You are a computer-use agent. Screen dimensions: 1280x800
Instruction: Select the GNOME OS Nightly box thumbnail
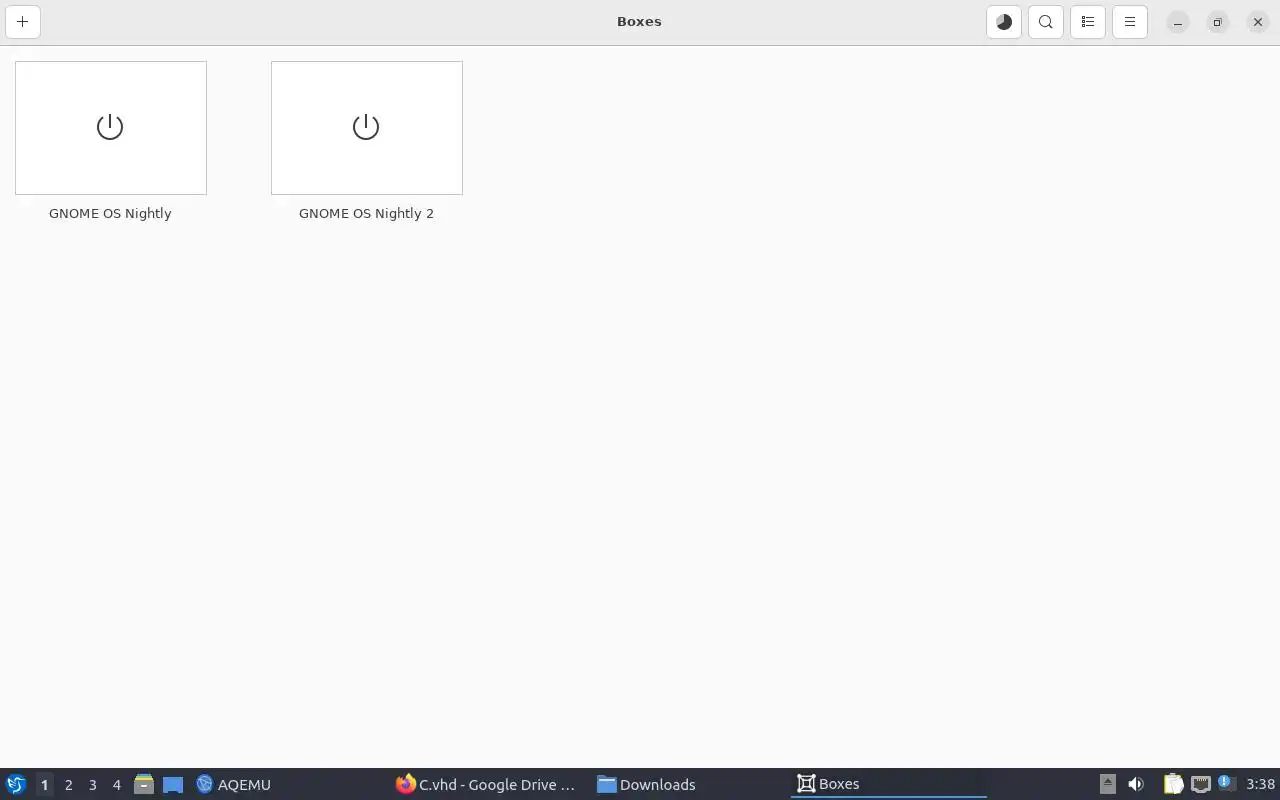coord(111,128)
